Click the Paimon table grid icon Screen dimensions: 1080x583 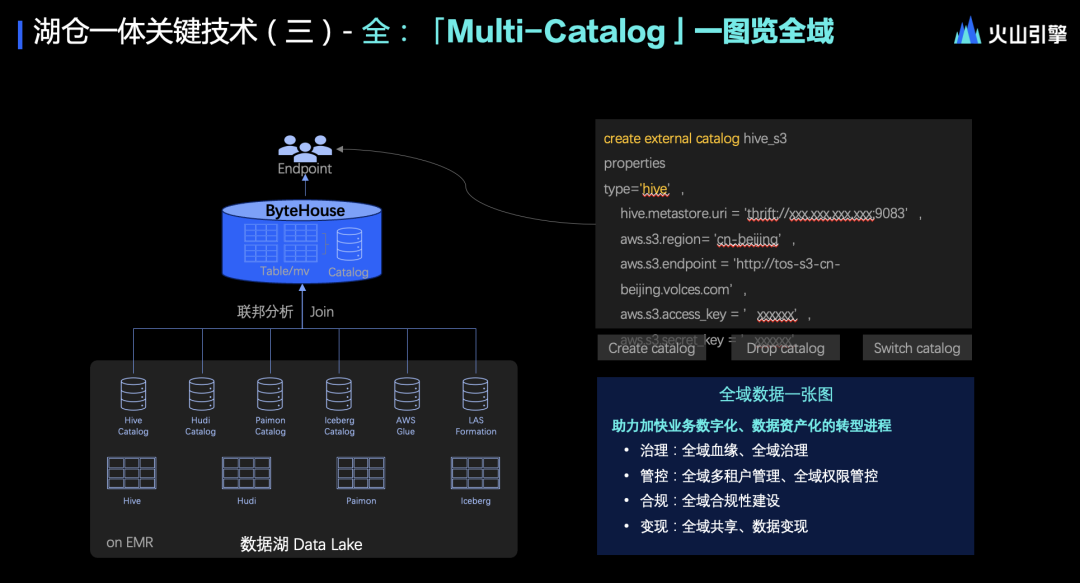pos(361,473)
